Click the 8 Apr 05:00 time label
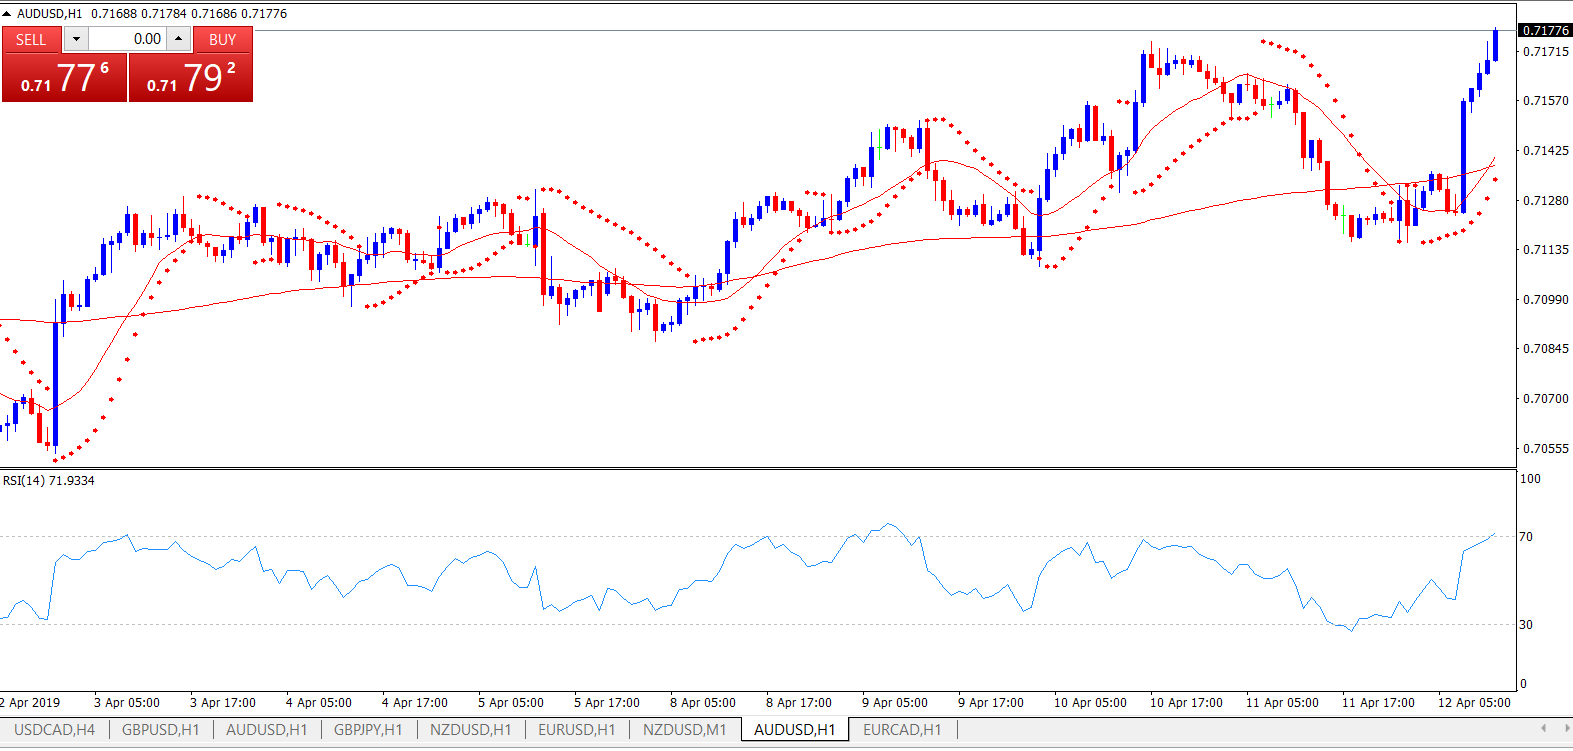 (x=703, y=703)
